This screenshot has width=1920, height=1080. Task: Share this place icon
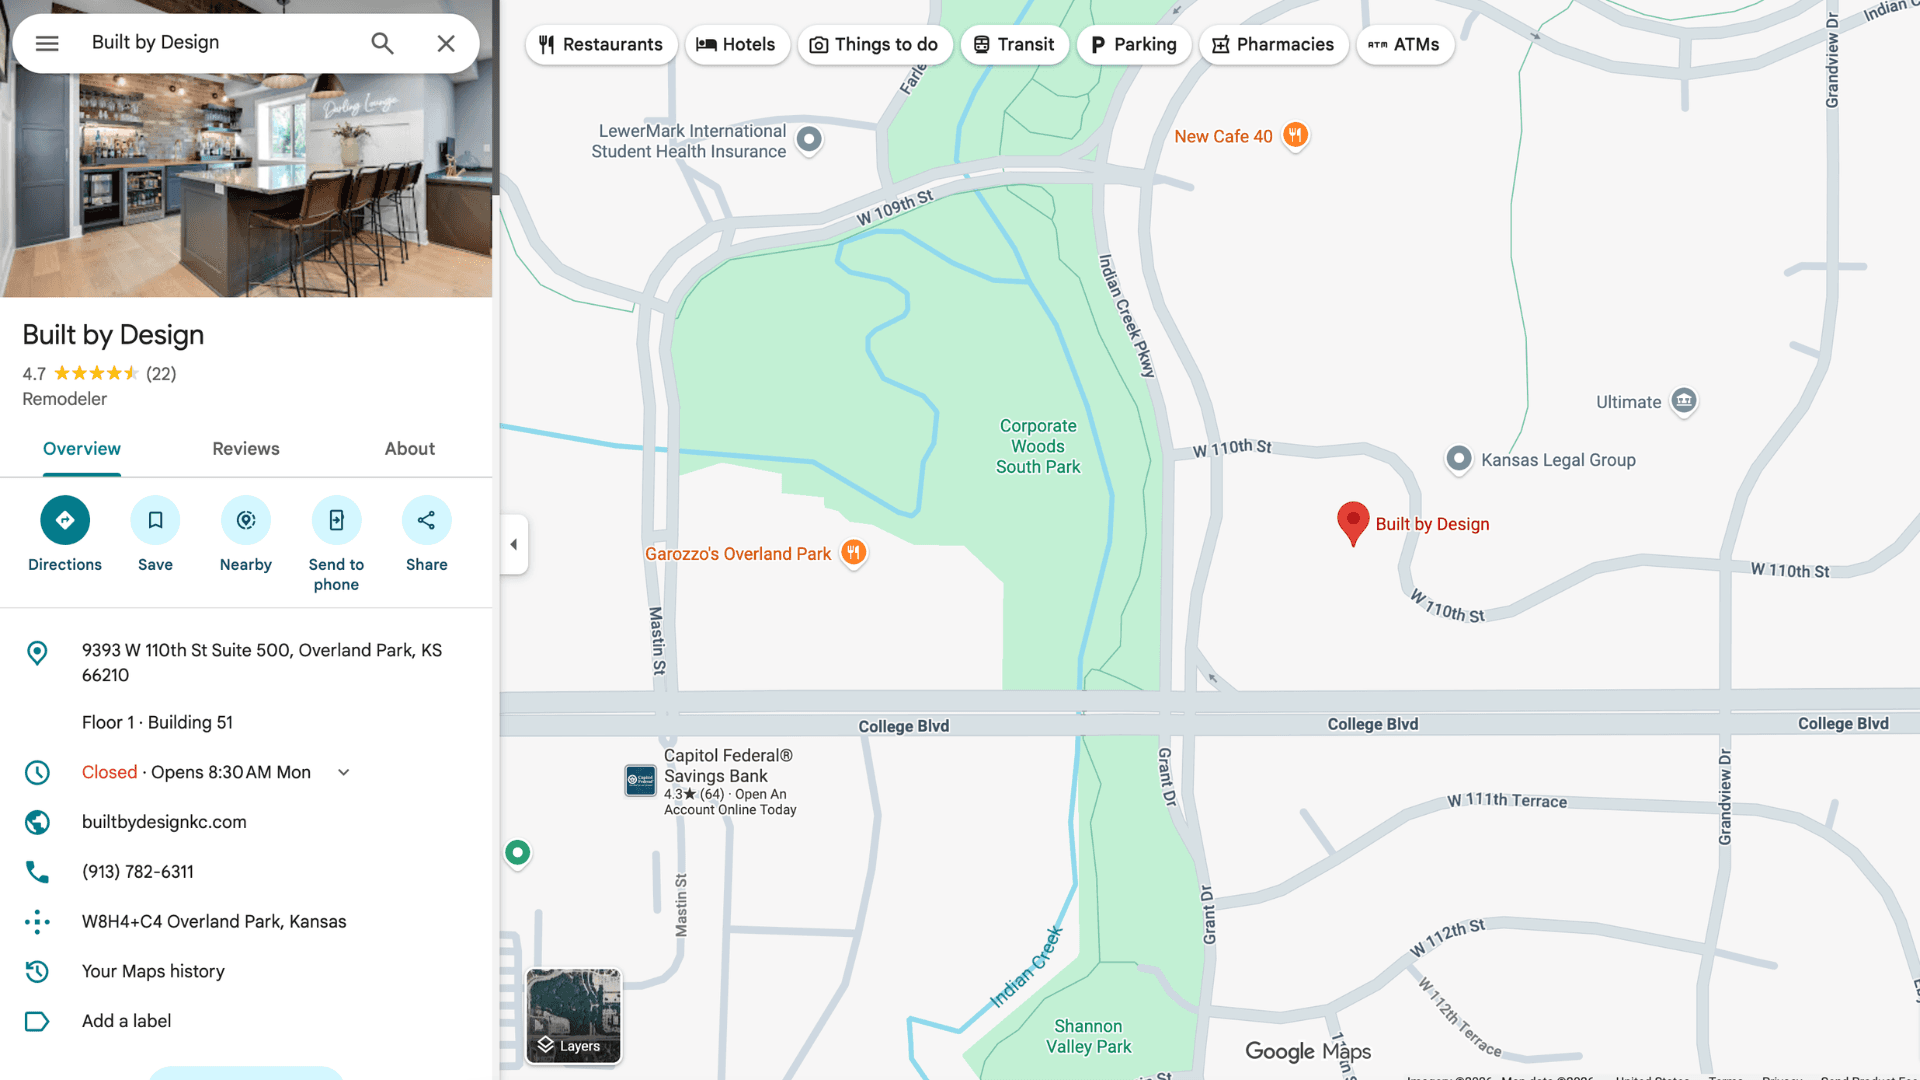[x=426, y=520]
